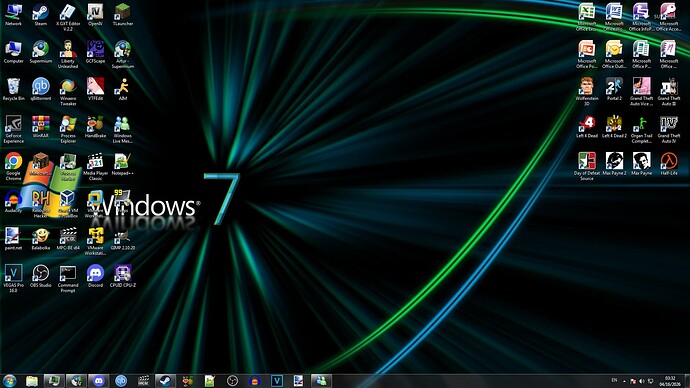Open the Google Chrome shortcut
The image size is (690, 388).
[13, 167]
